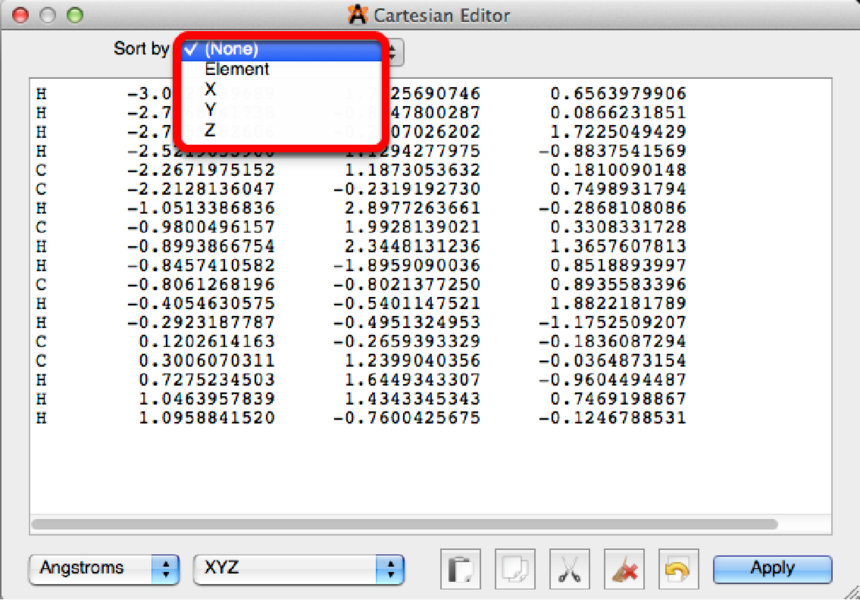Click the value 2.8977263661
This screenshot has width=860, height=600.
[412, 208]
